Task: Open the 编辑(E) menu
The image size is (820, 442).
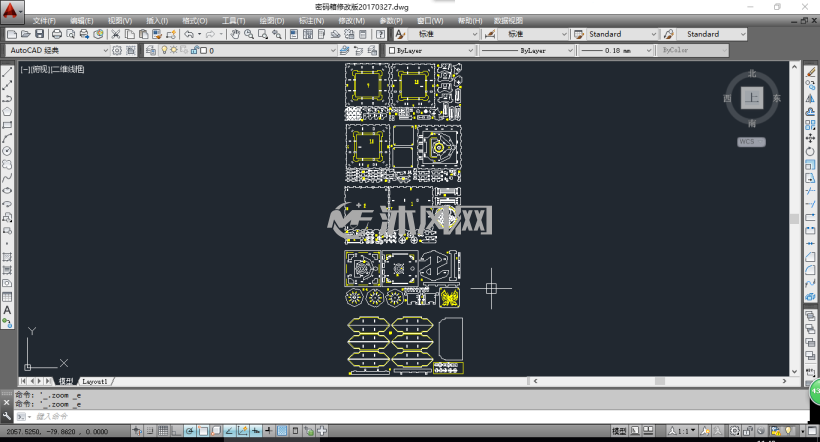Action: (x=82, y=21)
